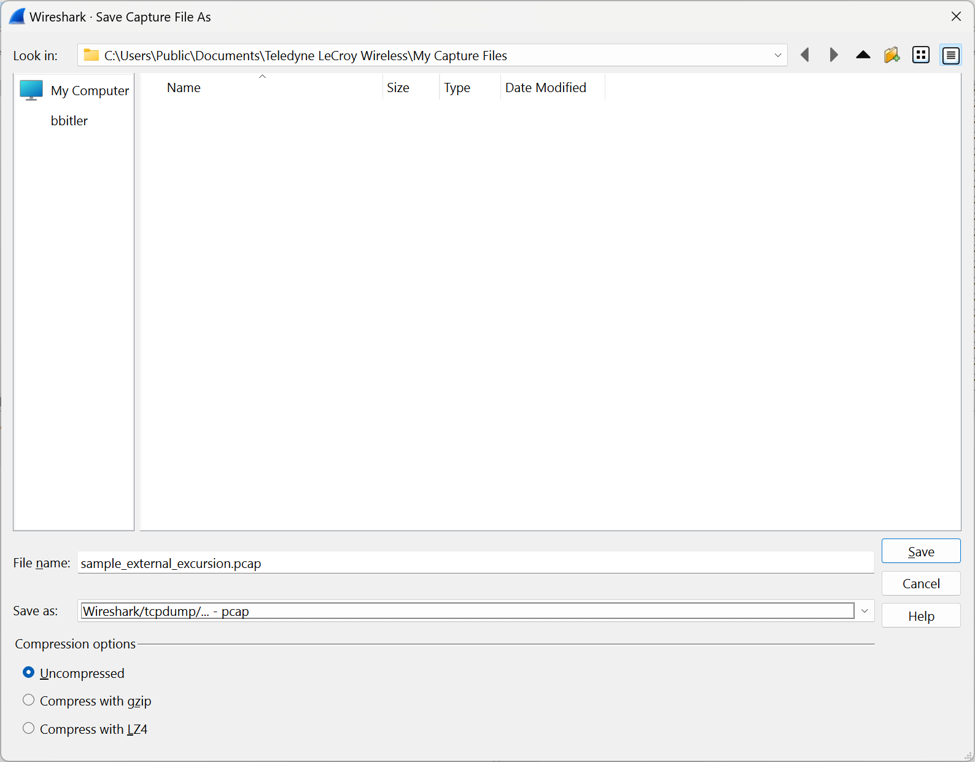Switch to list view mode icon
The width and height of the screenshot is (975, 762).
tap(921, 55)
